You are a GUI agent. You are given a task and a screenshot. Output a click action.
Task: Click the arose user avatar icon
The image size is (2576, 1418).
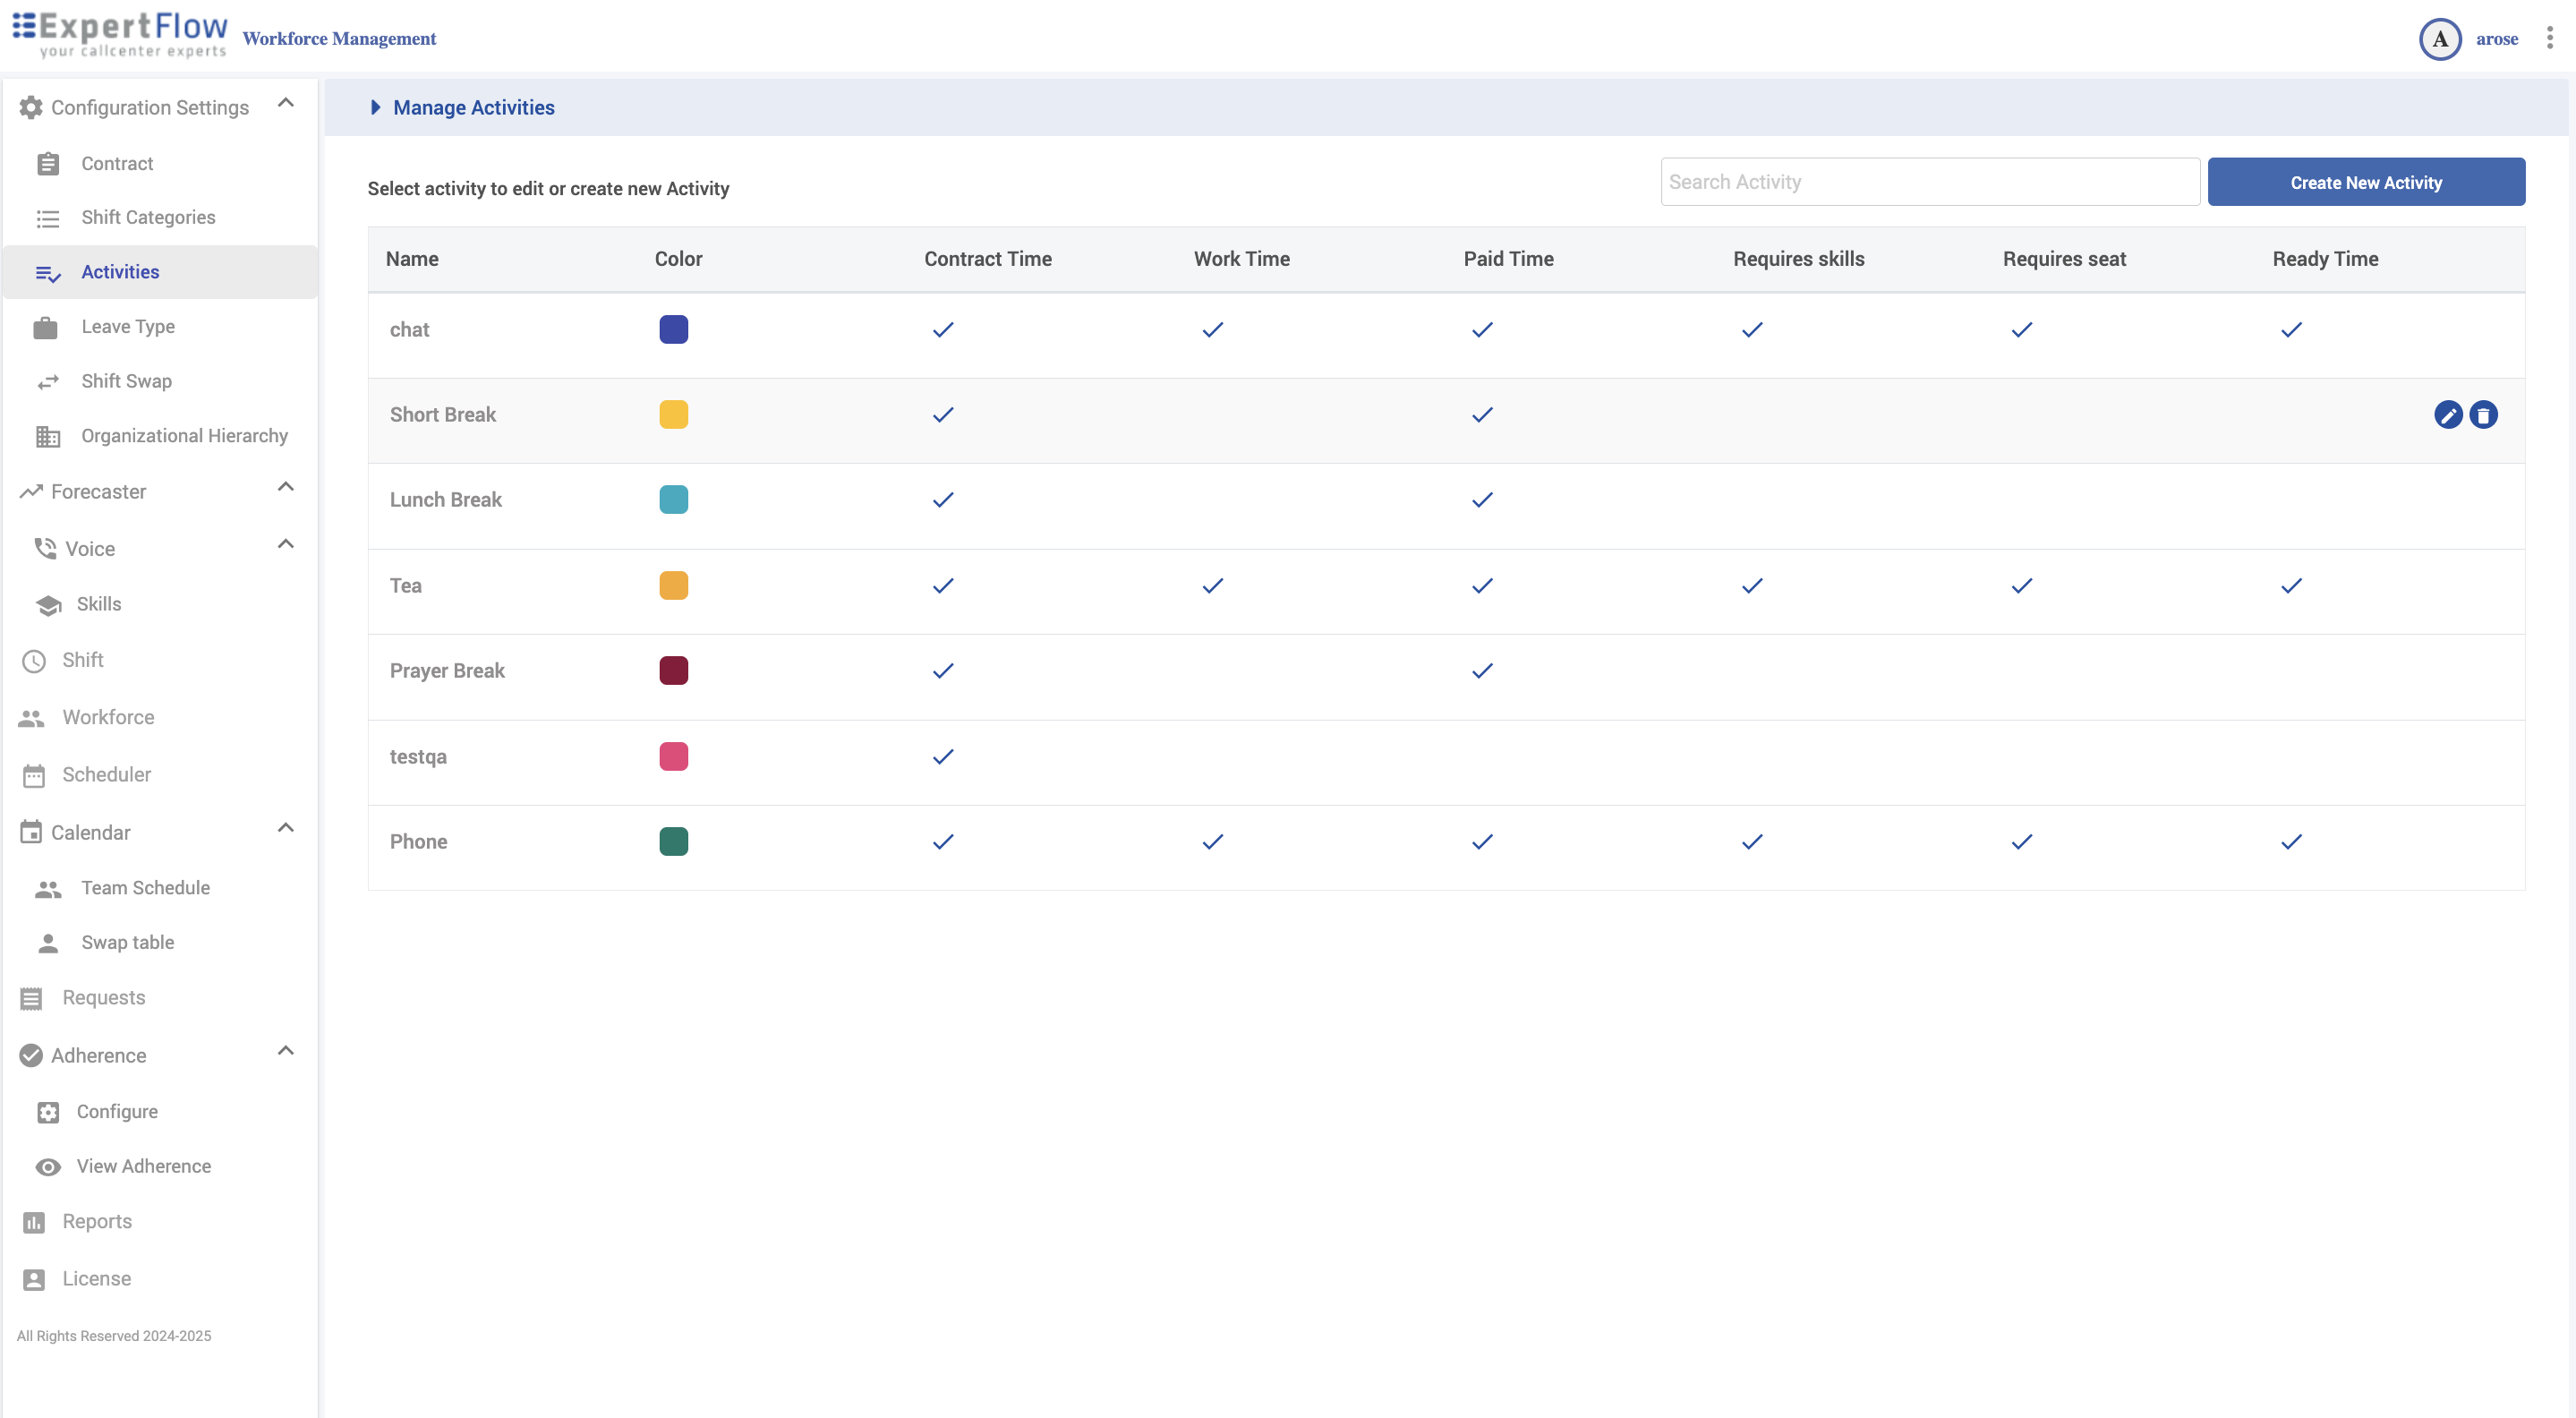[2439, 39]
